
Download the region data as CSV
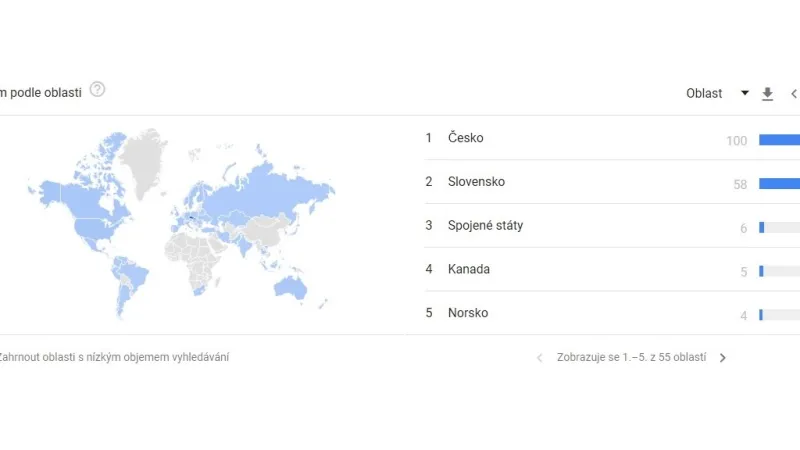click(x=768, y=94)
